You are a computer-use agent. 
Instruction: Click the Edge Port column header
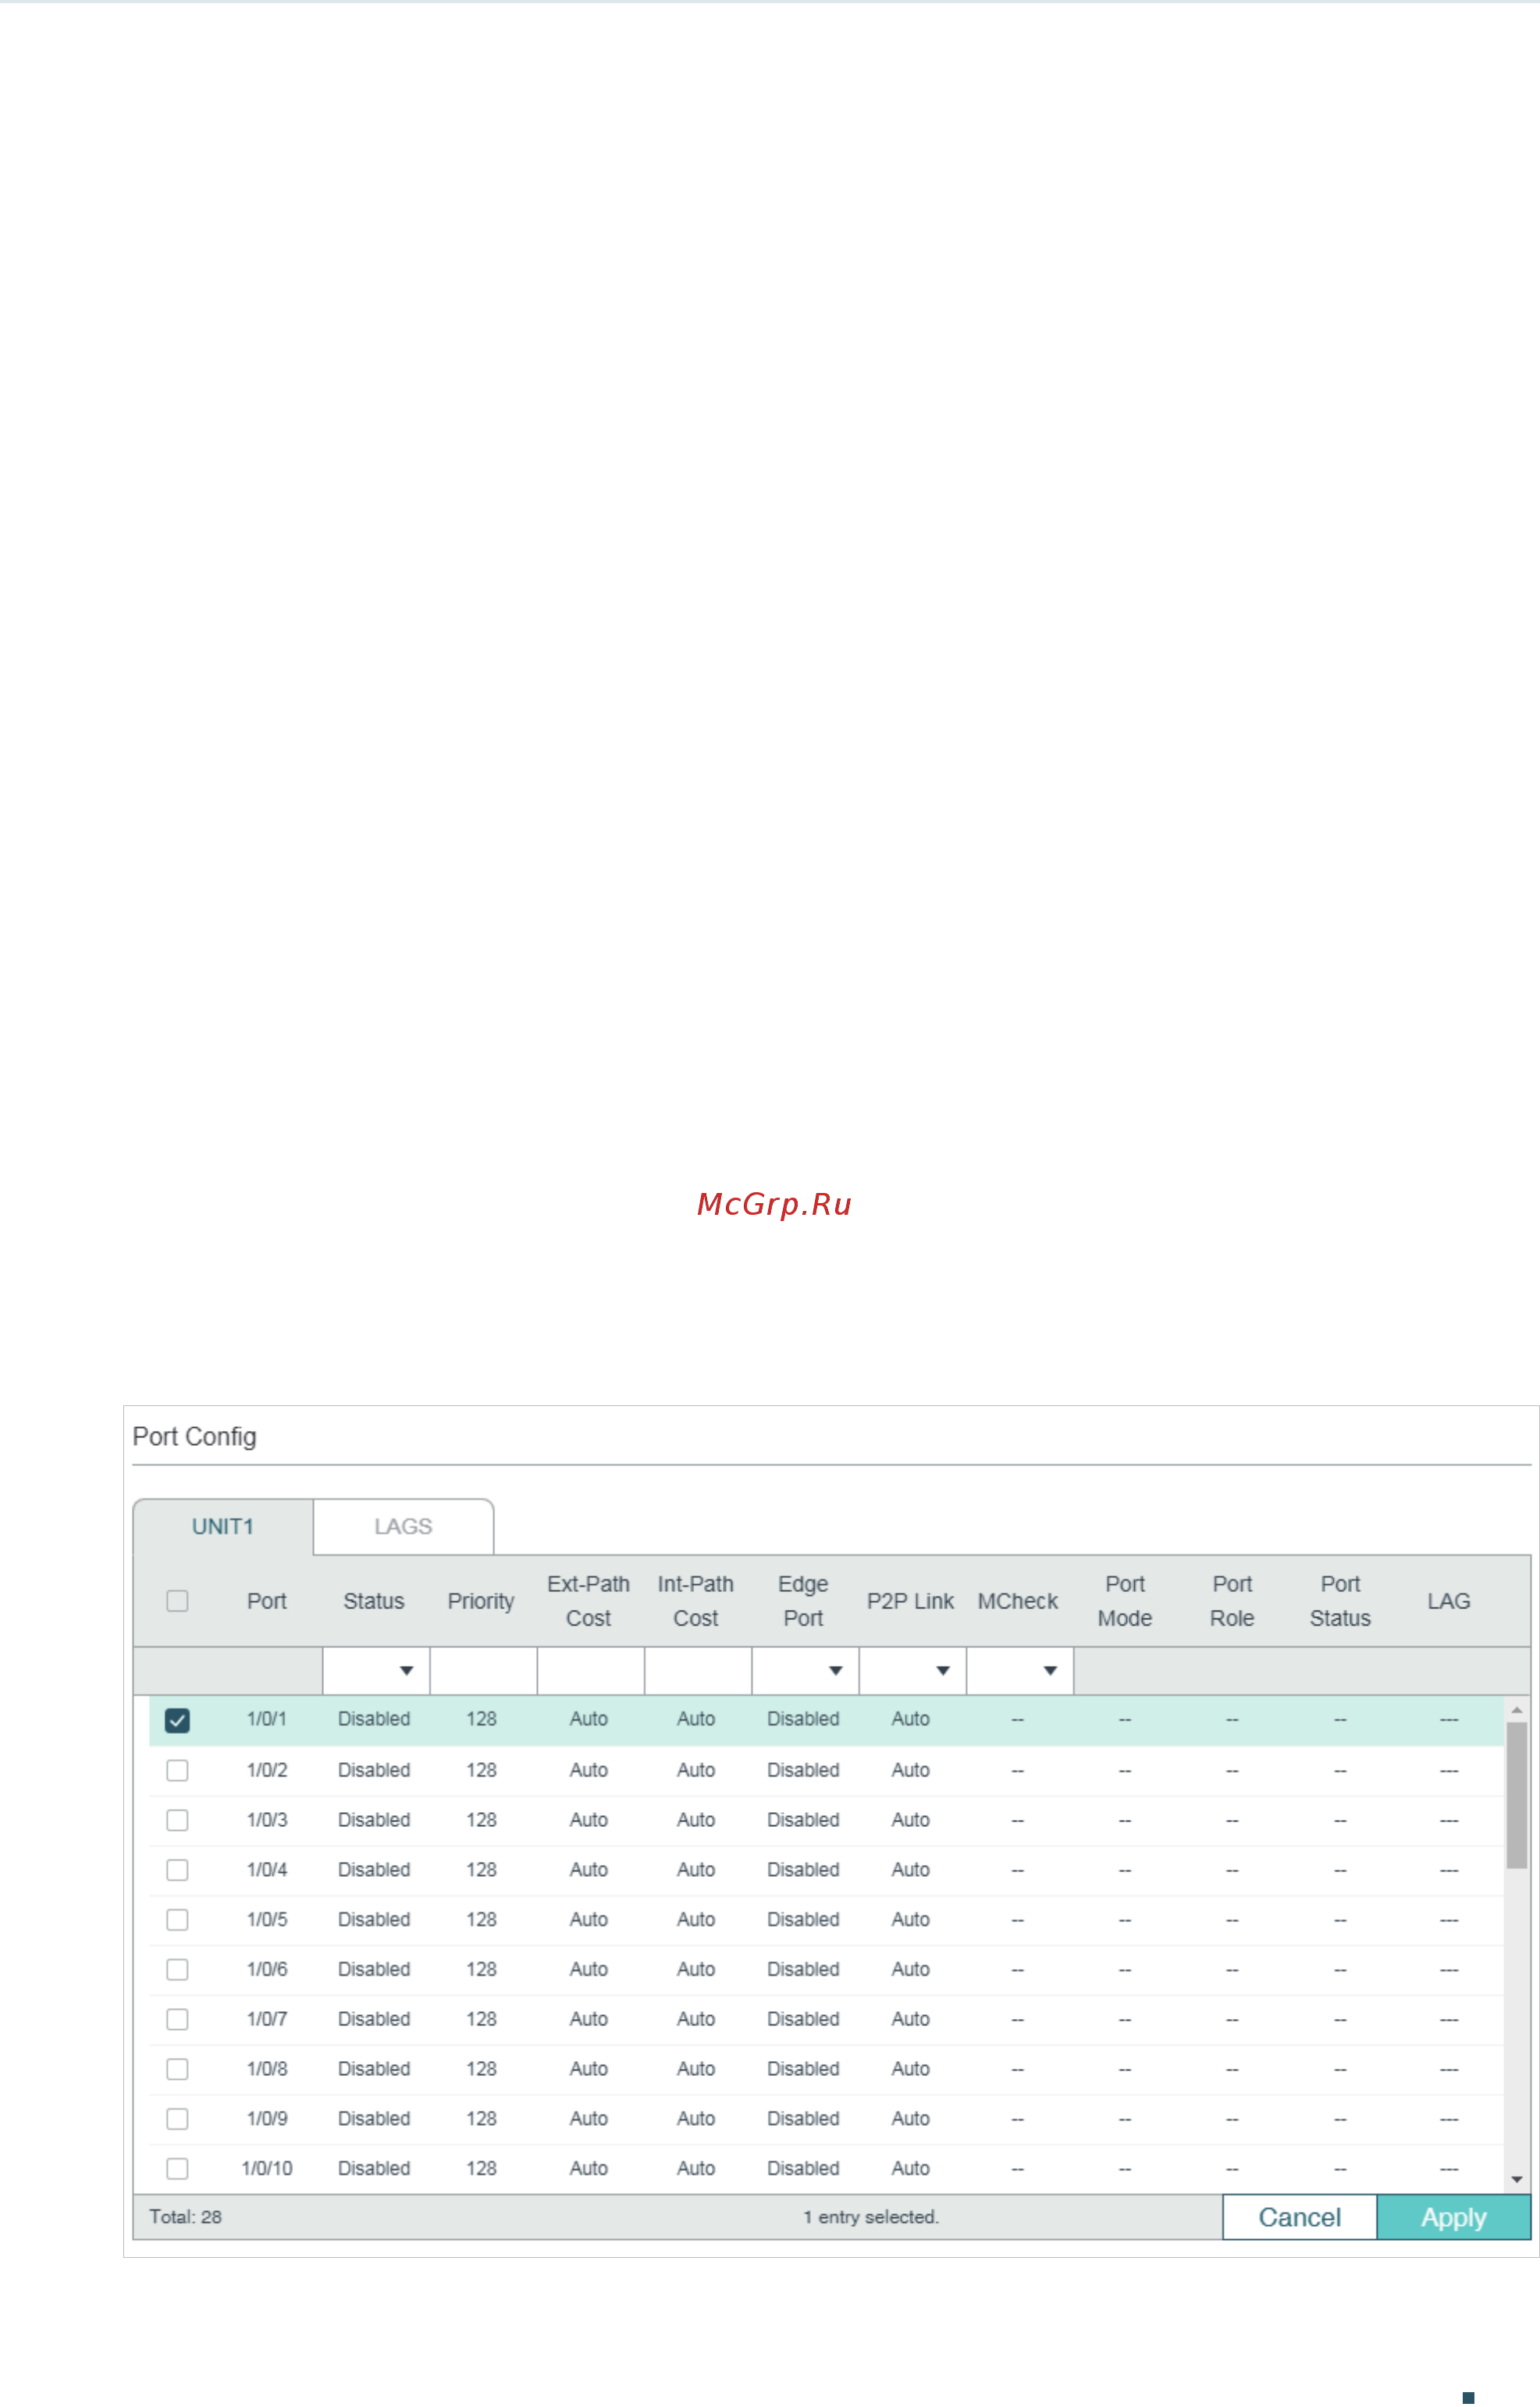[803, 1602]
